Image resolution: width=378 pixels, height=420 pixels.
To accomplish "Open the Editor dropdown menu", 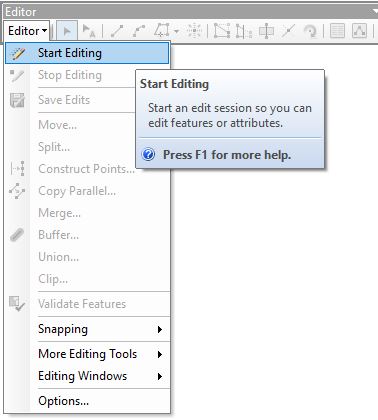I will pos(27,31).
